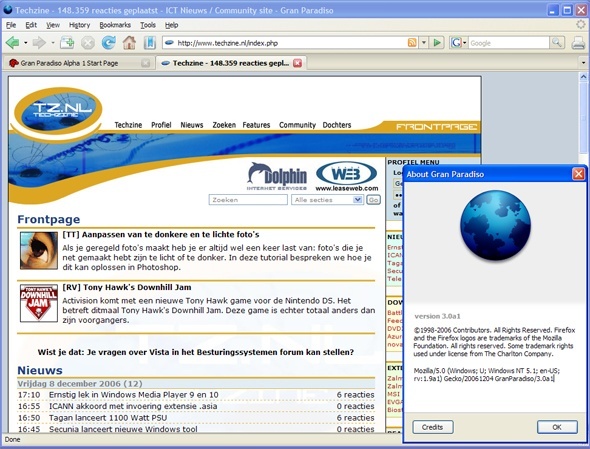Click the orange RSS feed icon
Viewport: 590px width, 449px height.
[x=412, y=43]
